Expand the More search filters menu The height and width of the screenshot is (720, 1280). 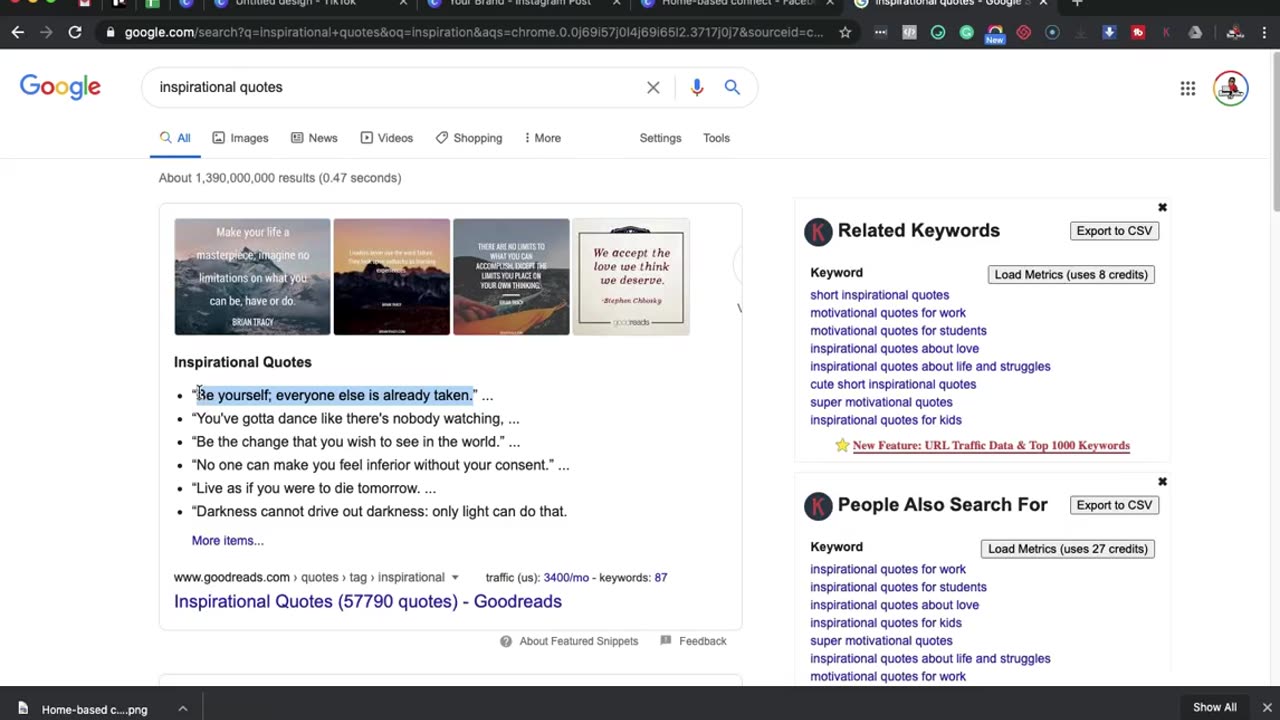(543, 138)
